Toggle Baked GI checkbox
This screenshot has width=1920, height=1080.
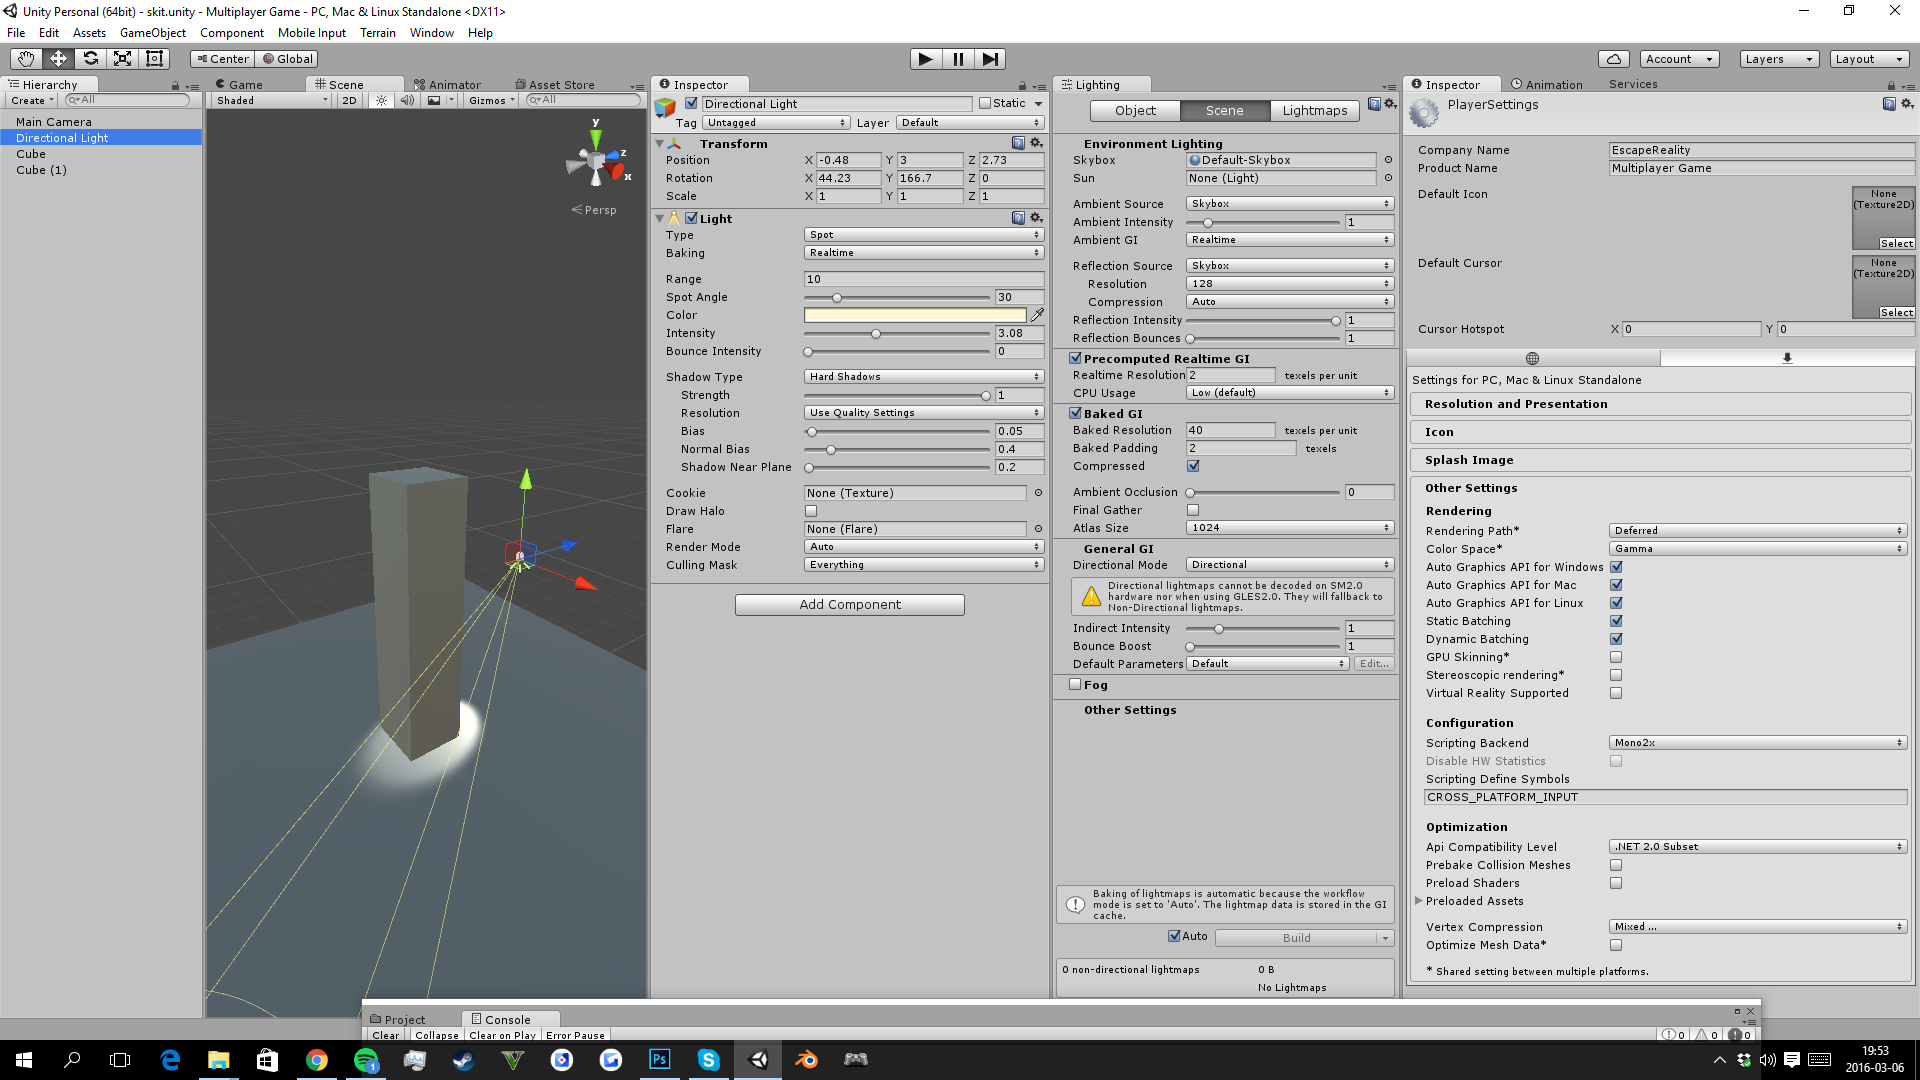pyautogui.click(x=1075, y=413)
